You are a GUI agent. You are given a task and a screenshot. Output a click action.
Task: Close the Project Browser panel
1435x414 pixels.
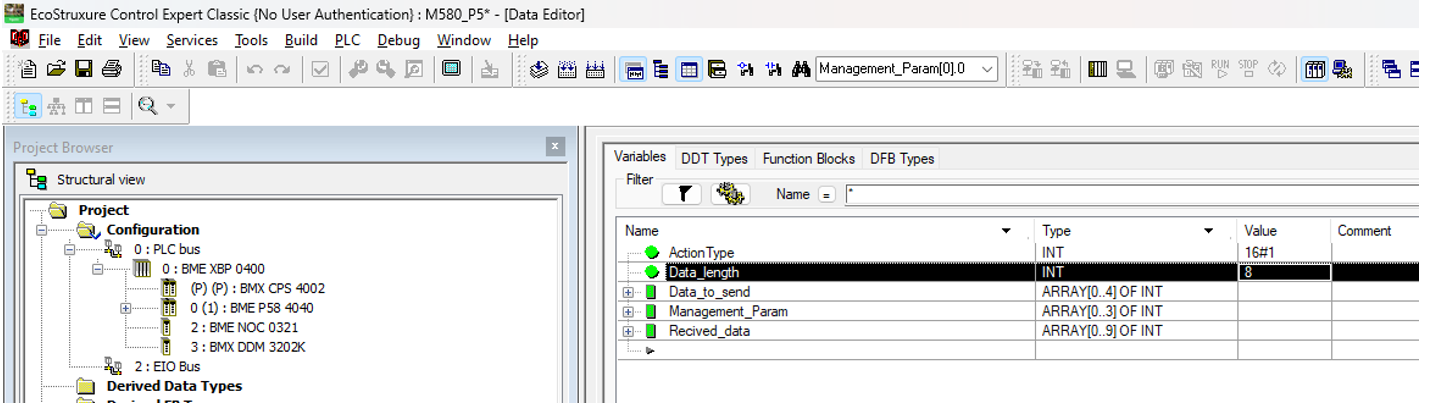[x=555, y=147]
